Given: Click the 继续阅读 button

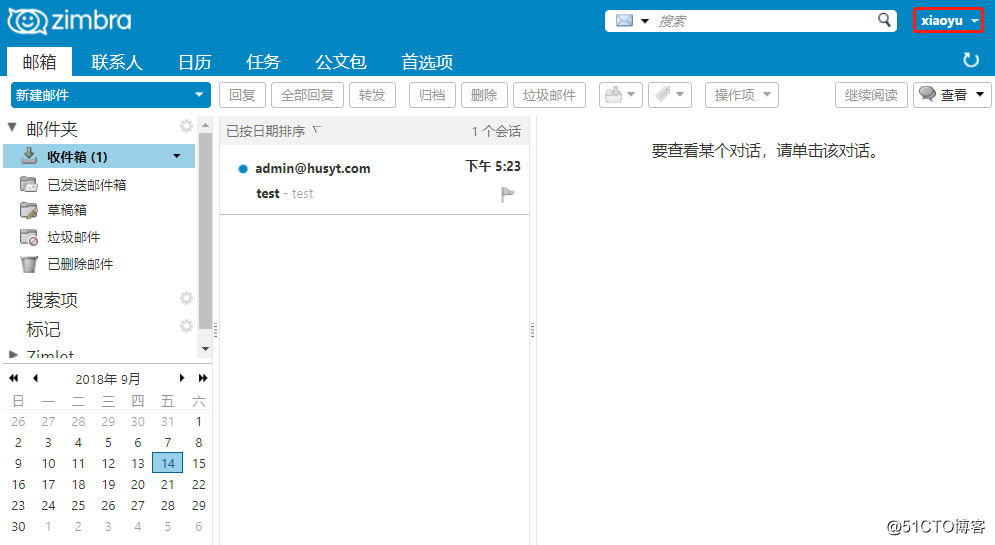Looking at the screenshot, I should click(871, 95).
